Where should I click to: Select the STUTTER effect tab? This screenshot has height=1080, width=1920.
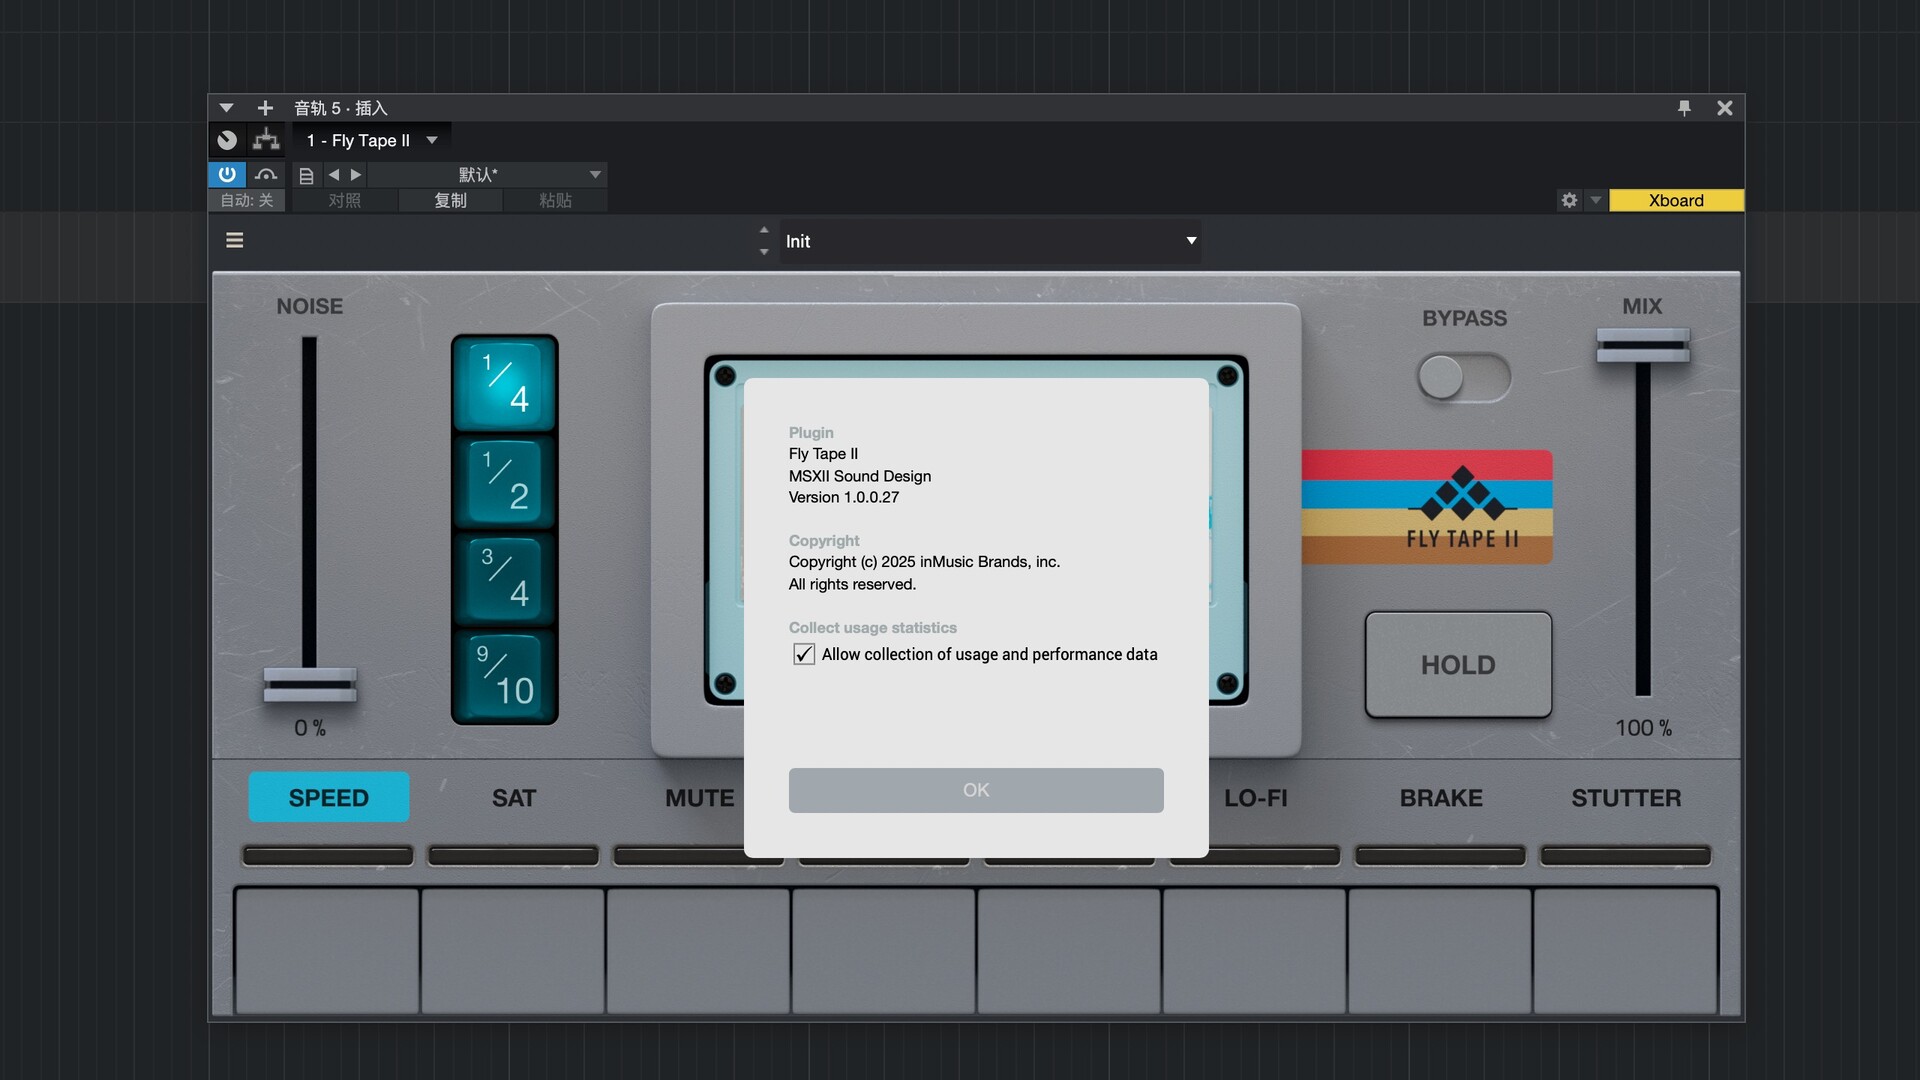pyautogui.click(x=1626, y=797)
